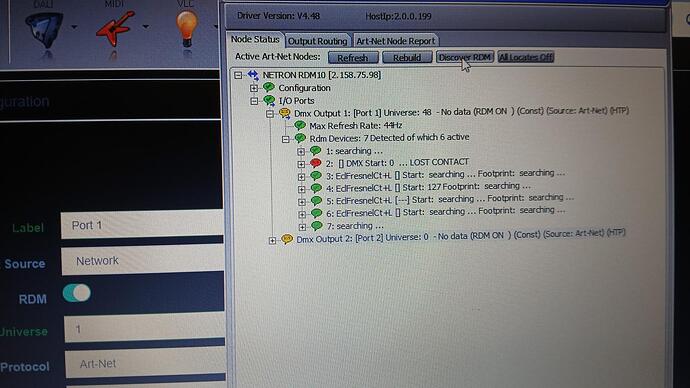This screenshot has width=690, height=388.
Task: Click the green Max Refresh Rate icon
Action: (300, 125)
